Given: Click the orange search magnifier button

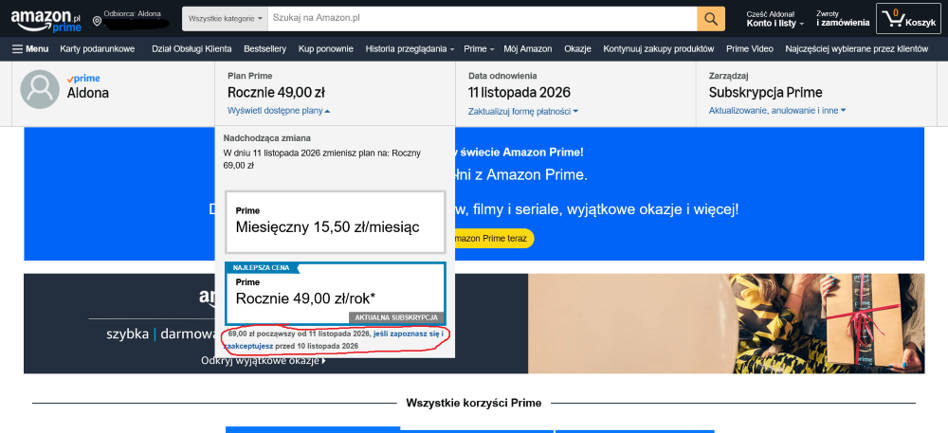Looking at the screenshot, I should [711, 19].
